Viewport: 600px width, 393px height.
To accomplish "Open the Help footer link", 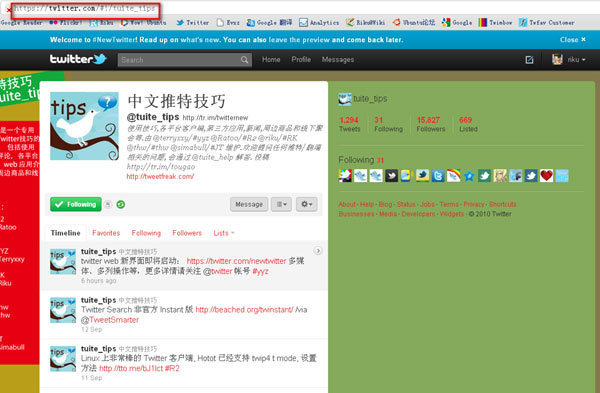I will [367, 204].
